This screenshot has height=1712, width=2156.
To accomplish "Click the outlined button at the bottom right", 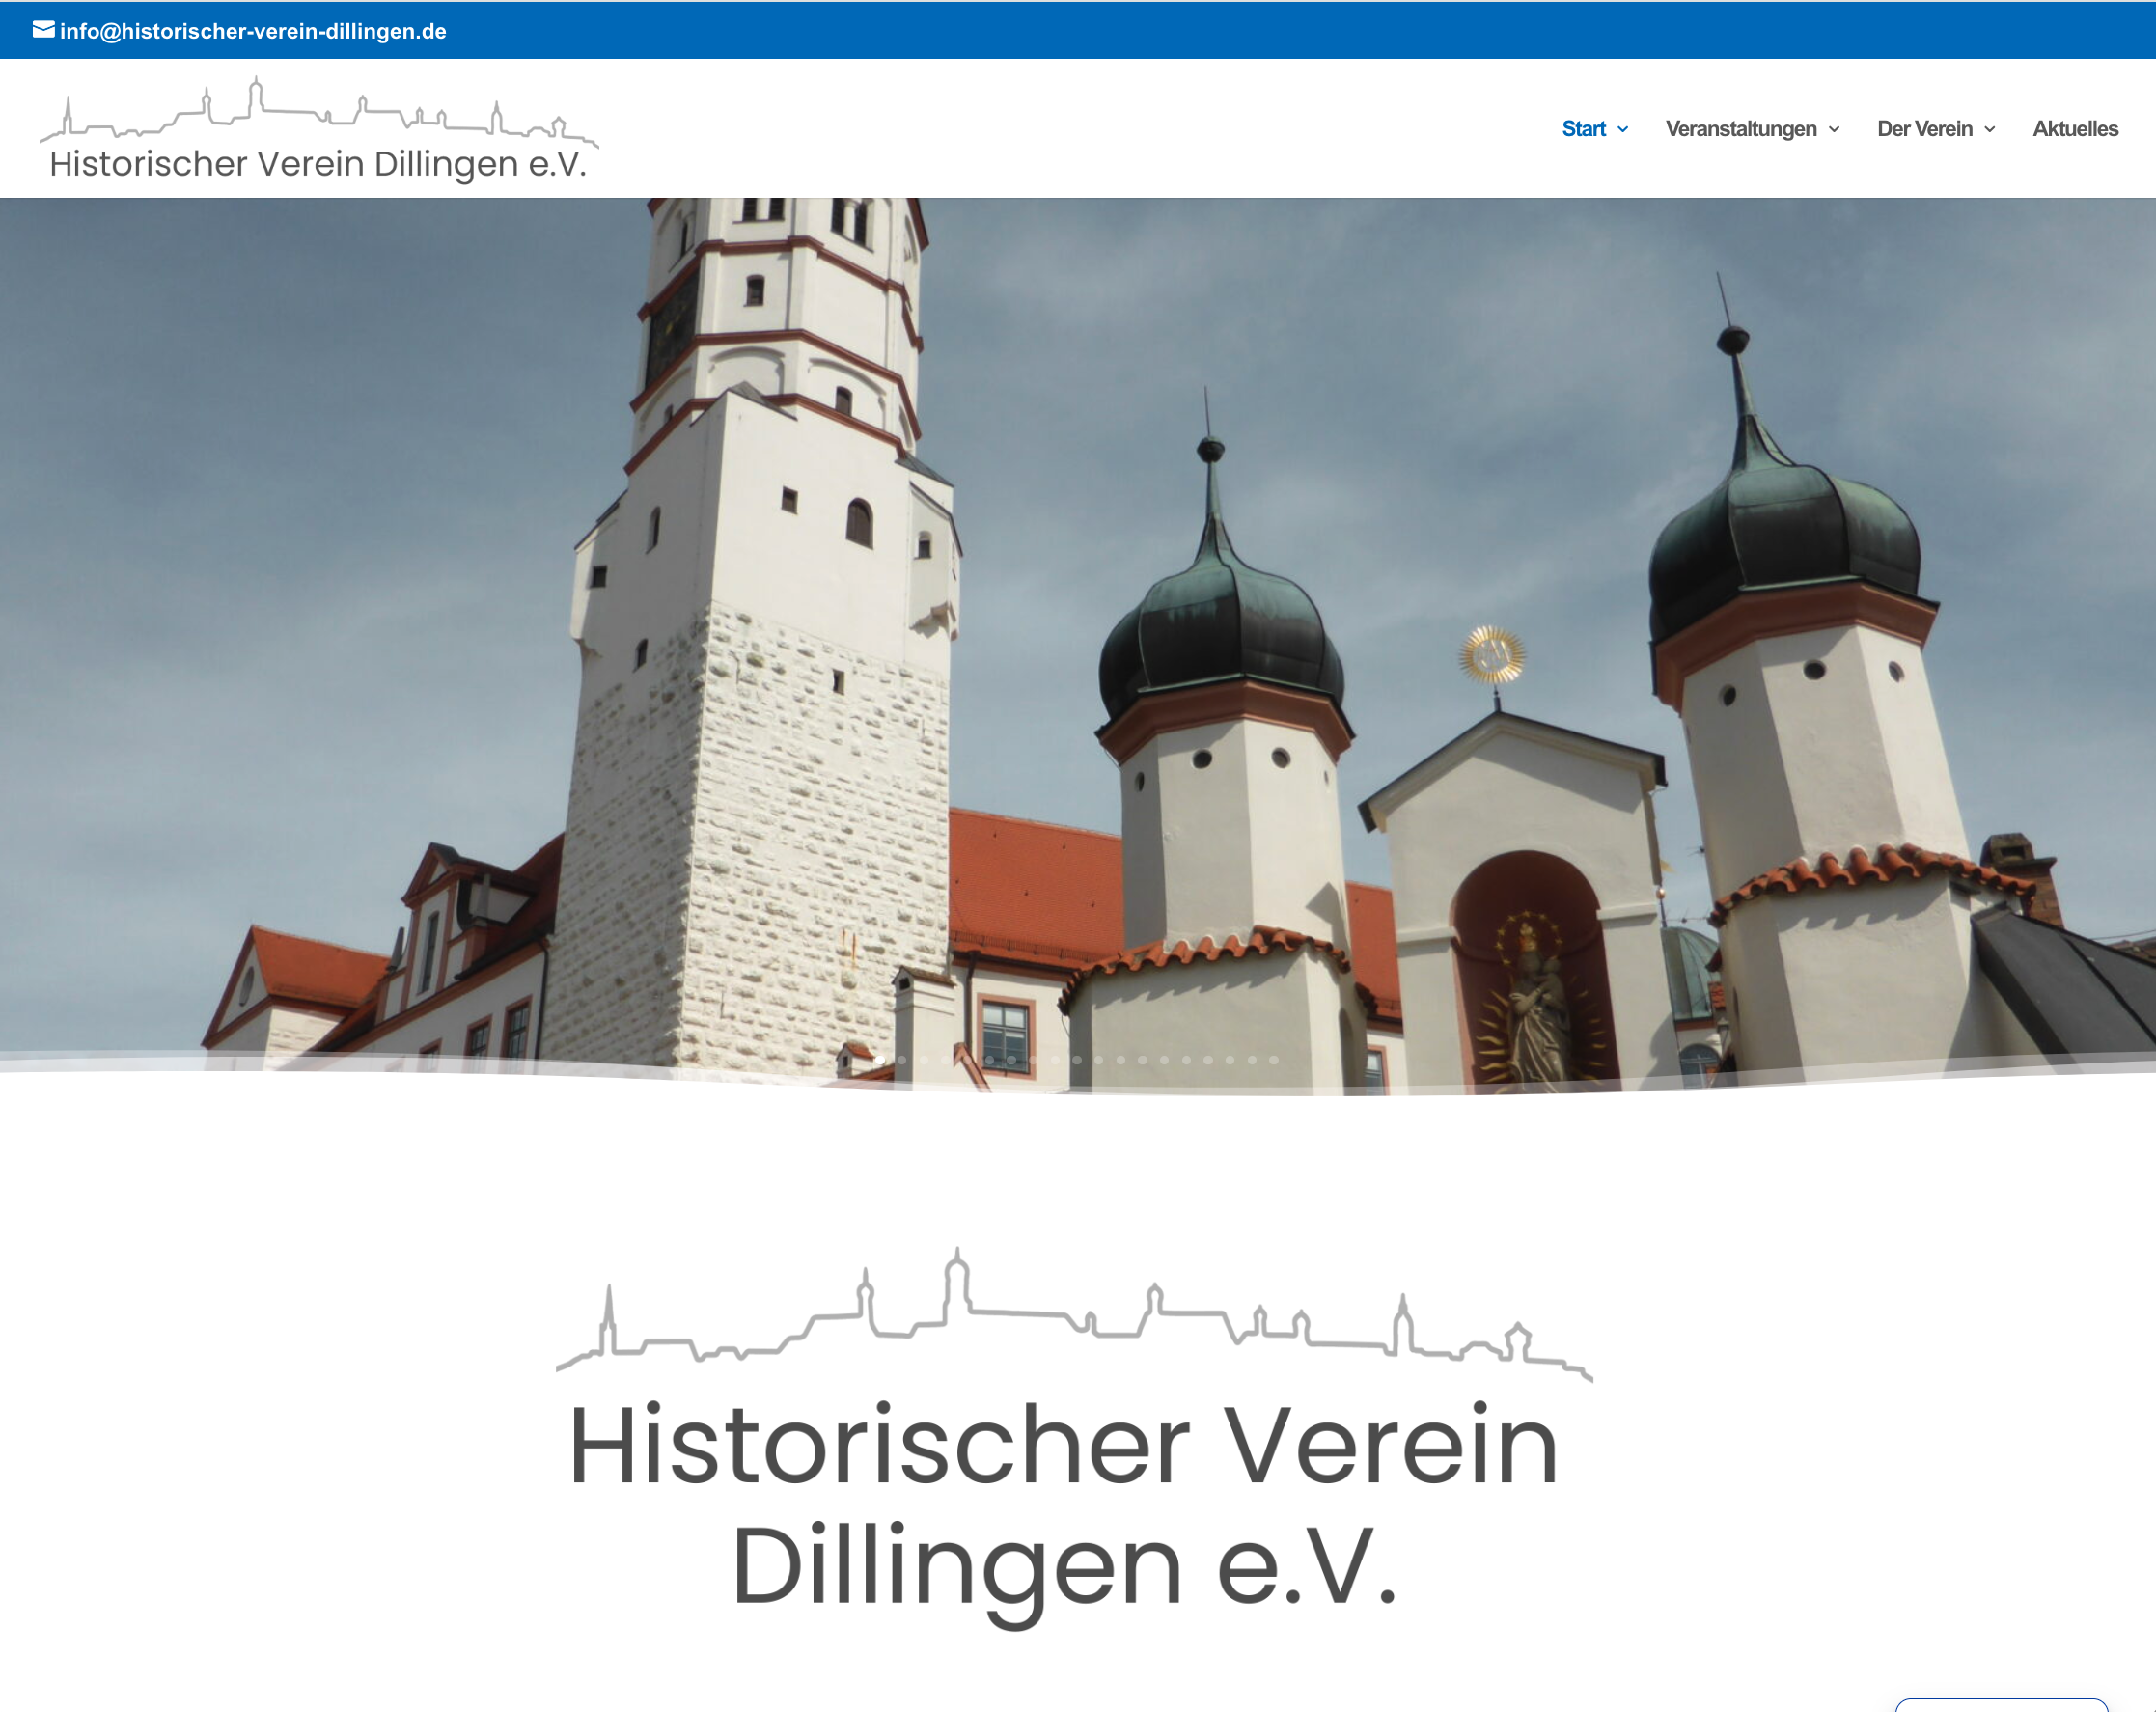I will (x=2001, y=1704).
